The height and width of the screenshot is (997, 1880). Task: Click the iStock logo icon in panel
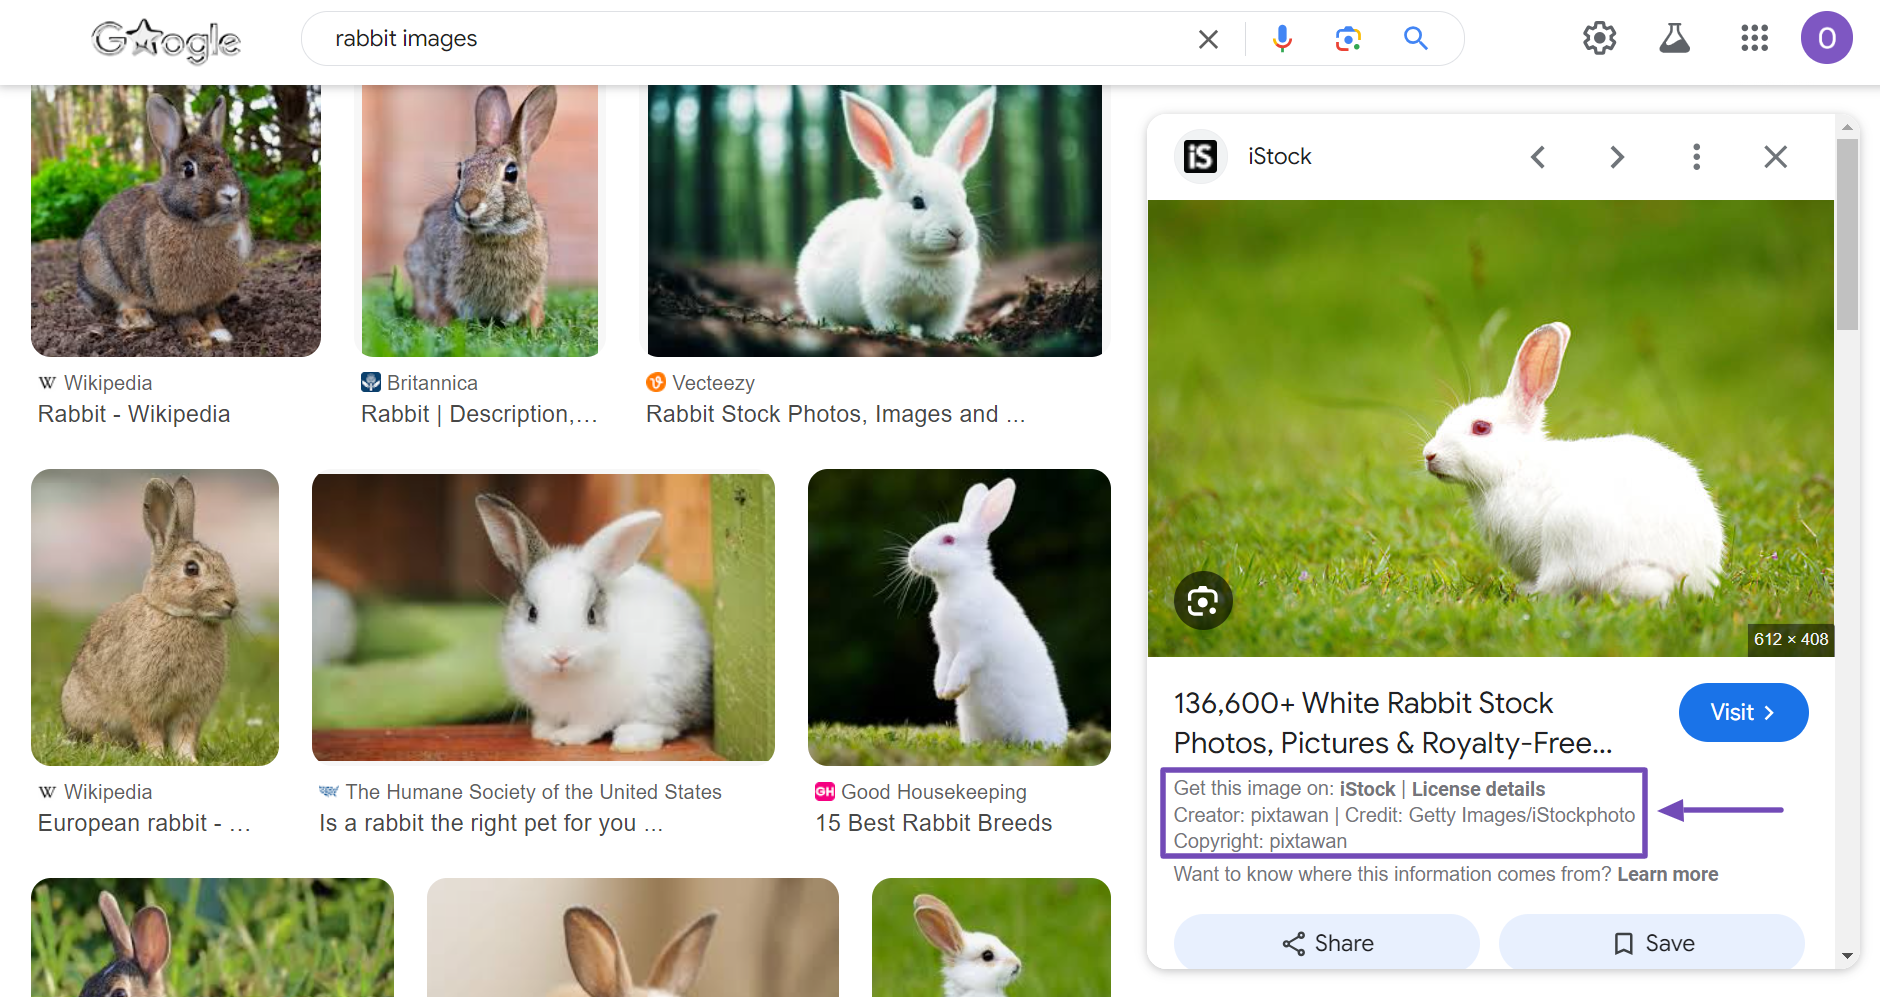[1200, 157]
